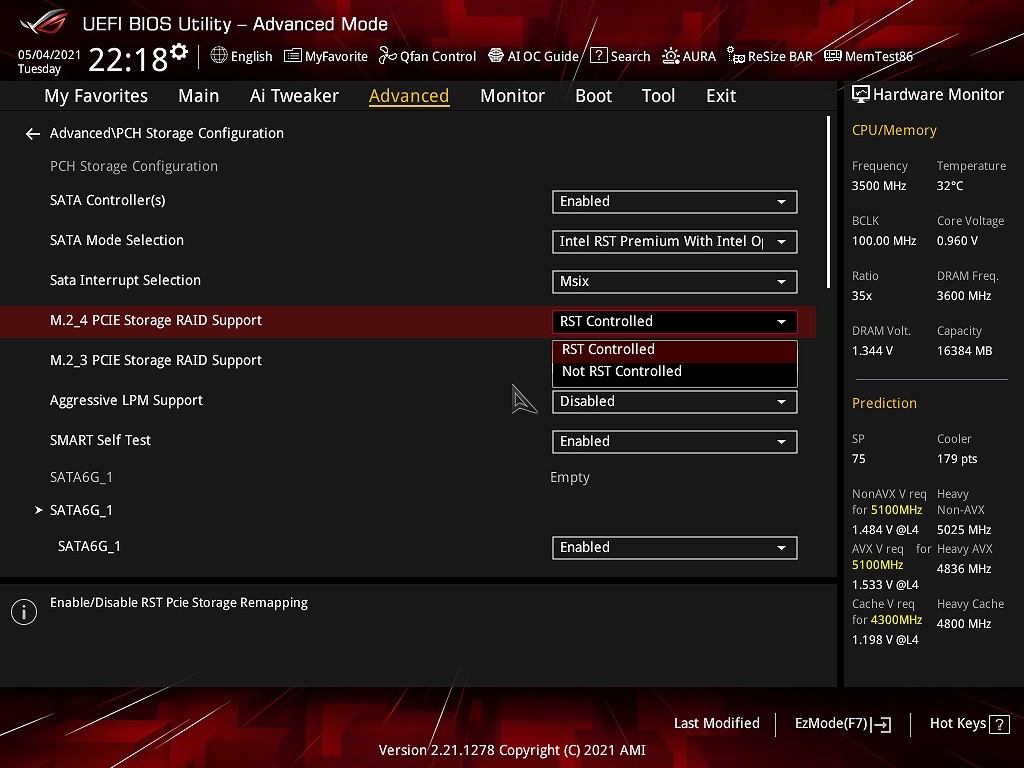Select the 'RST Controlled' option in the list
The height and width of the screenshot is (768, 1024).
(608, 349)
